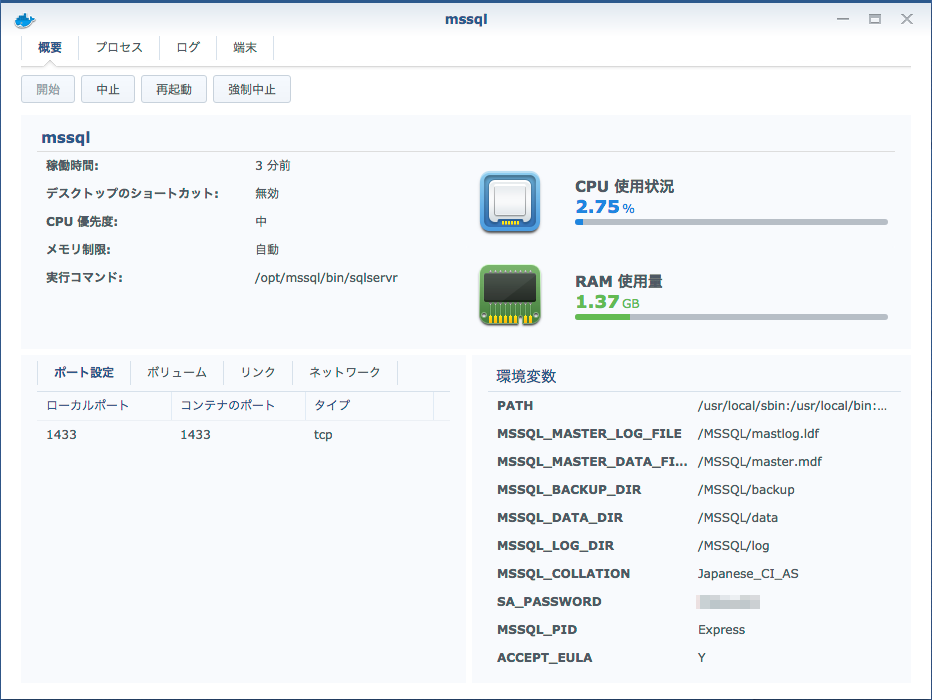
Task: Click the CPU usage progress bar
Action: tap(730, 221)
